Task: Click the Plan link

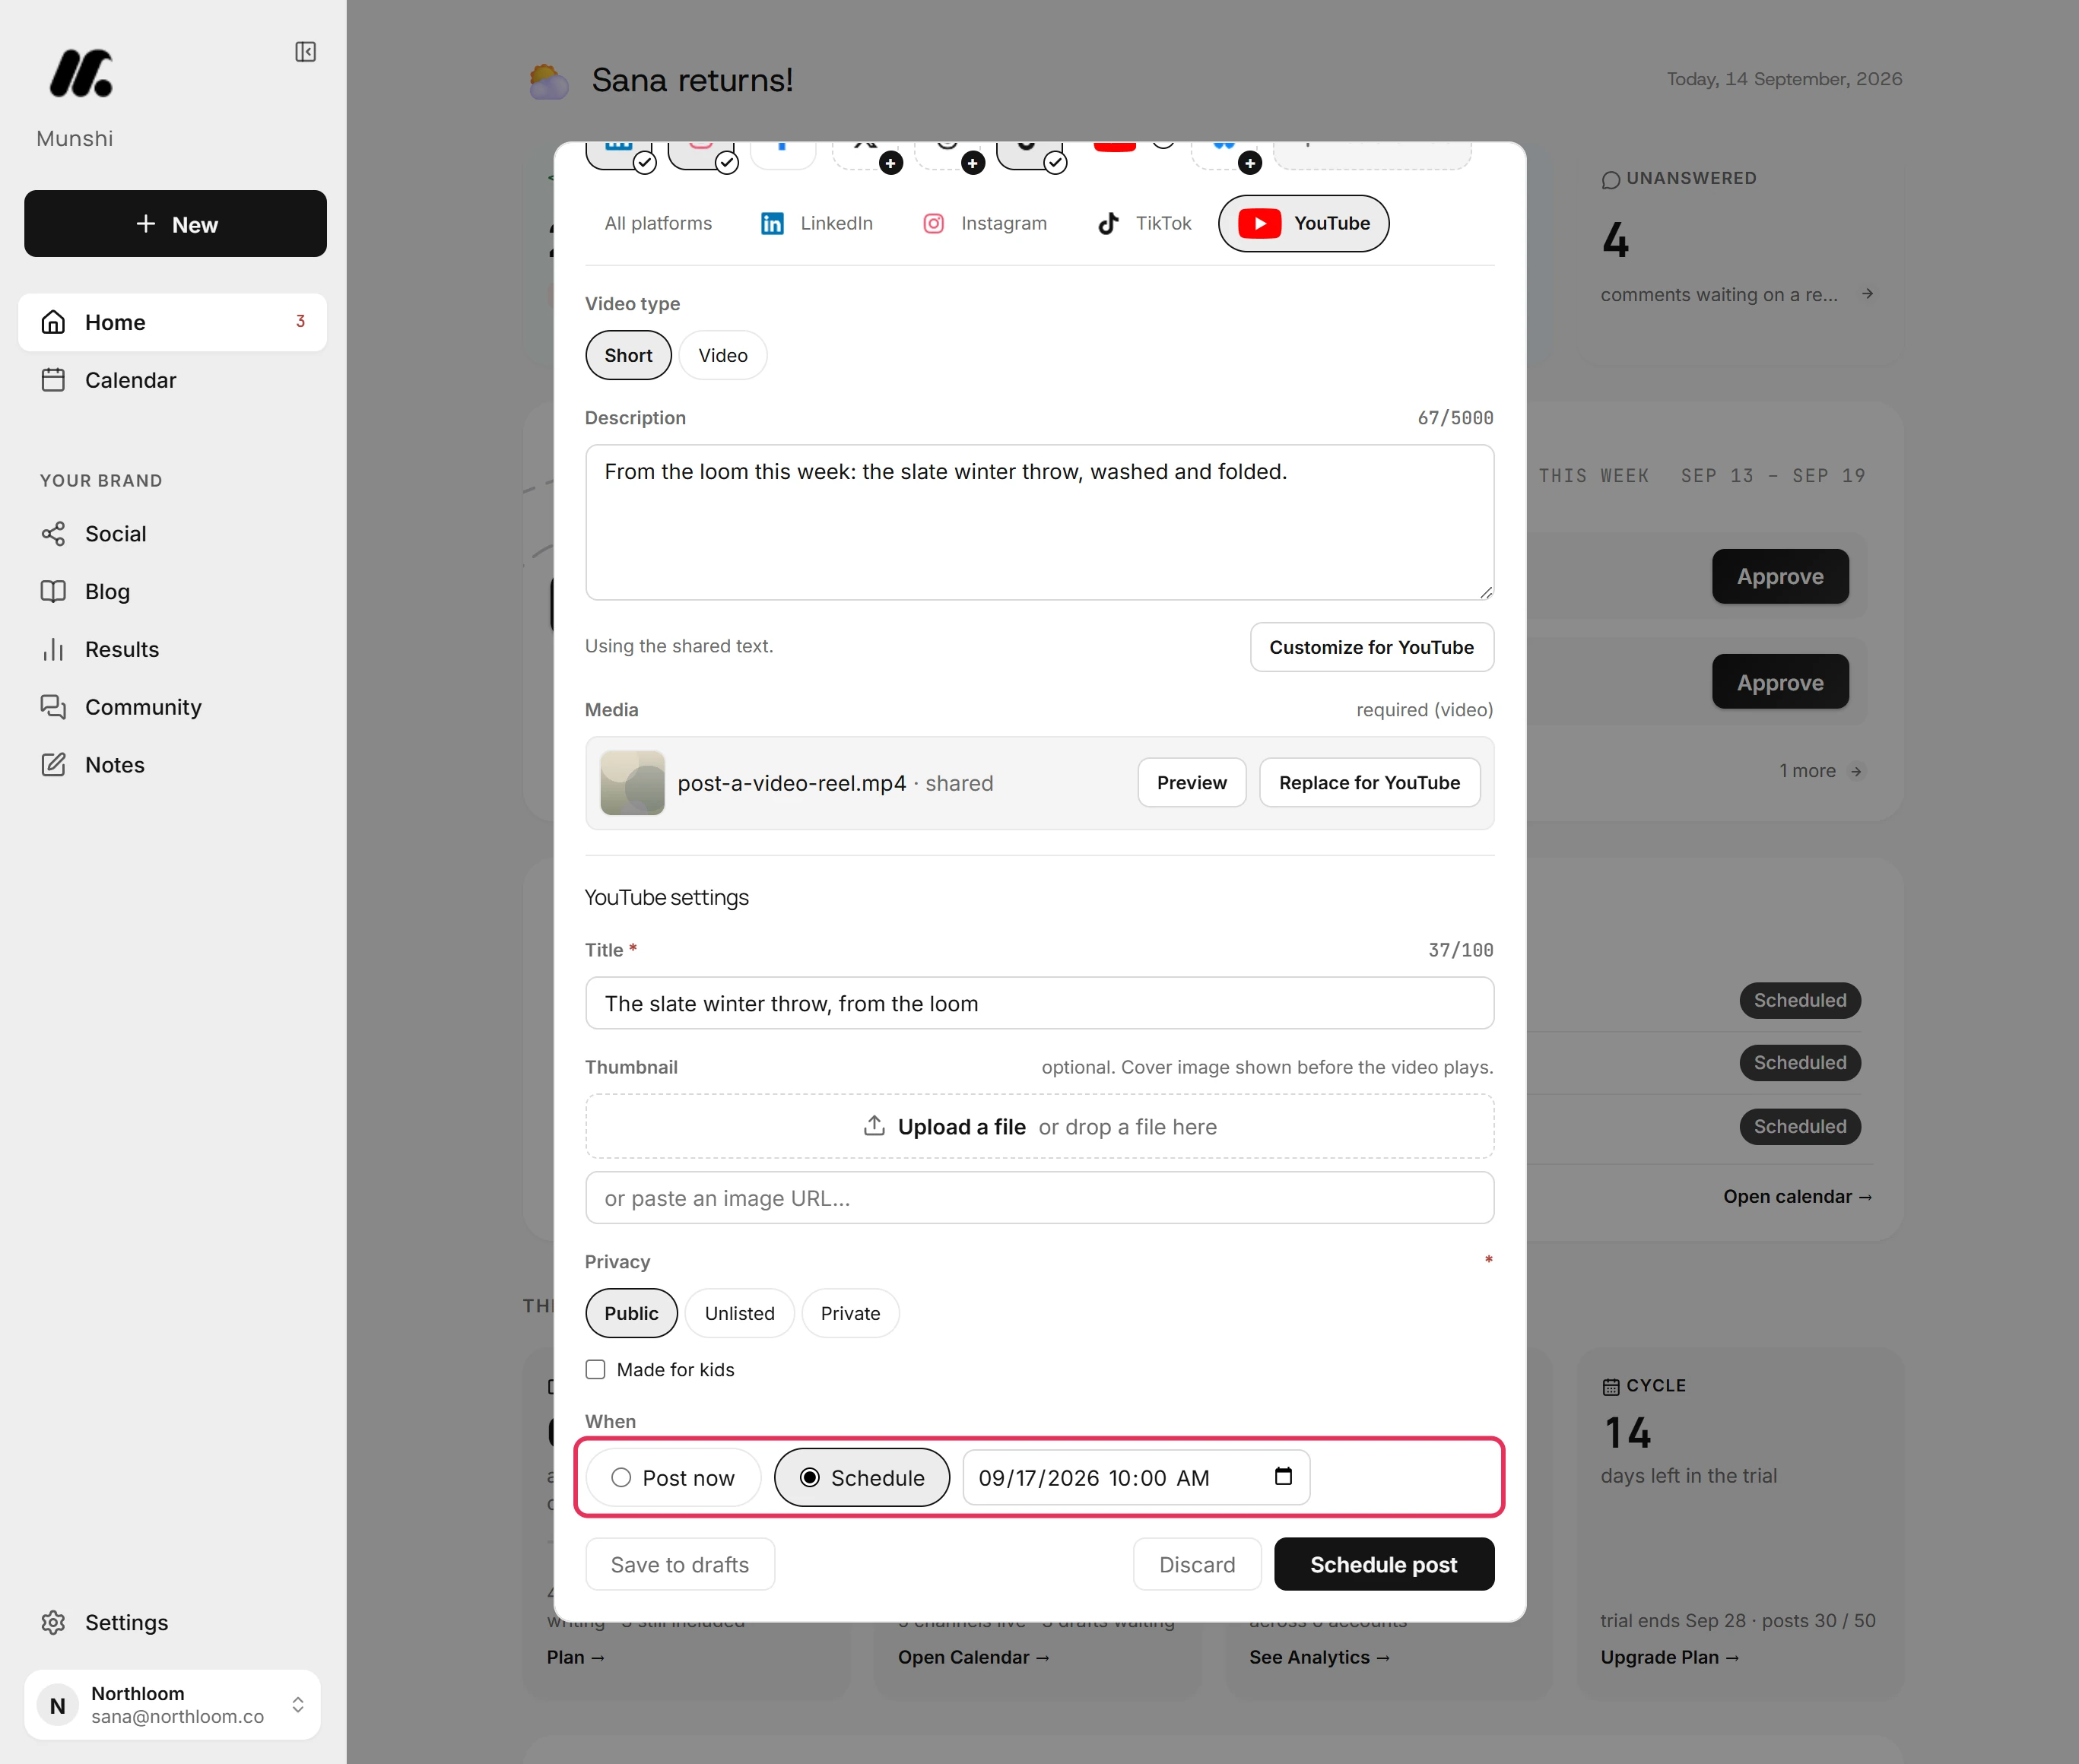Action: tap(575, 1657)
